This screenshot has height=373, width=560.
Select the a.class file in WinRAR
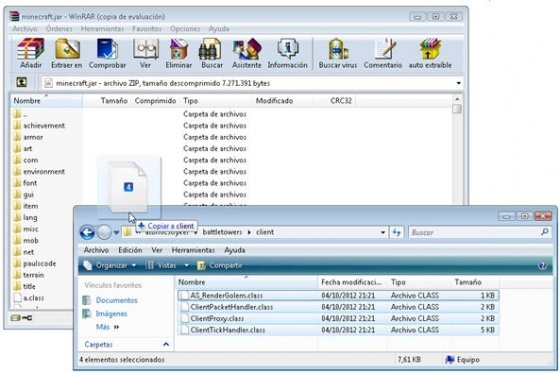point(29,298)
